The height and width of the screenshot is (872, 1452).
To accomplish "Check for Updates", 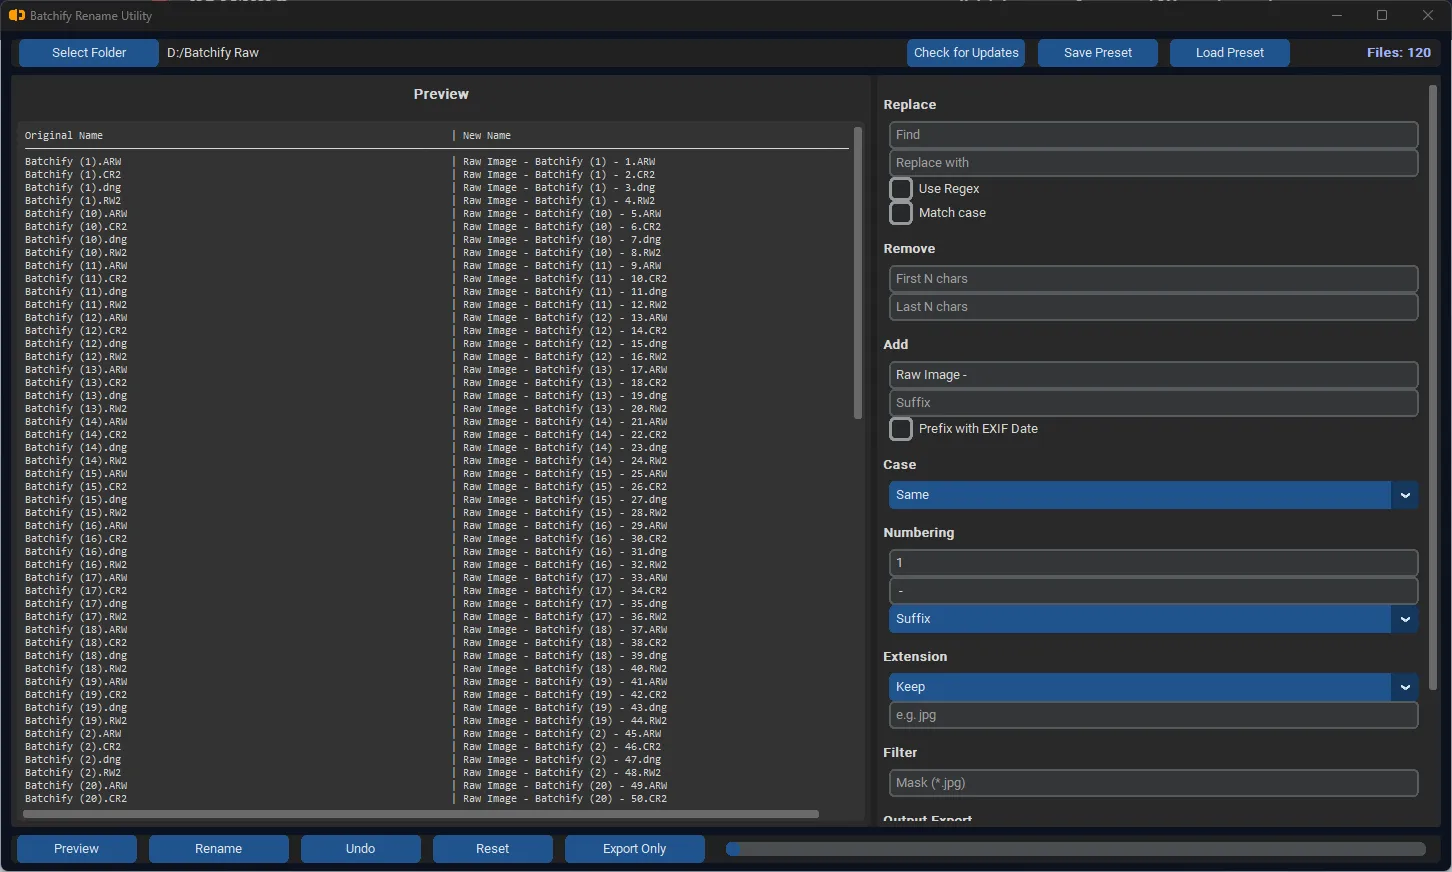I will pos(966,53).
